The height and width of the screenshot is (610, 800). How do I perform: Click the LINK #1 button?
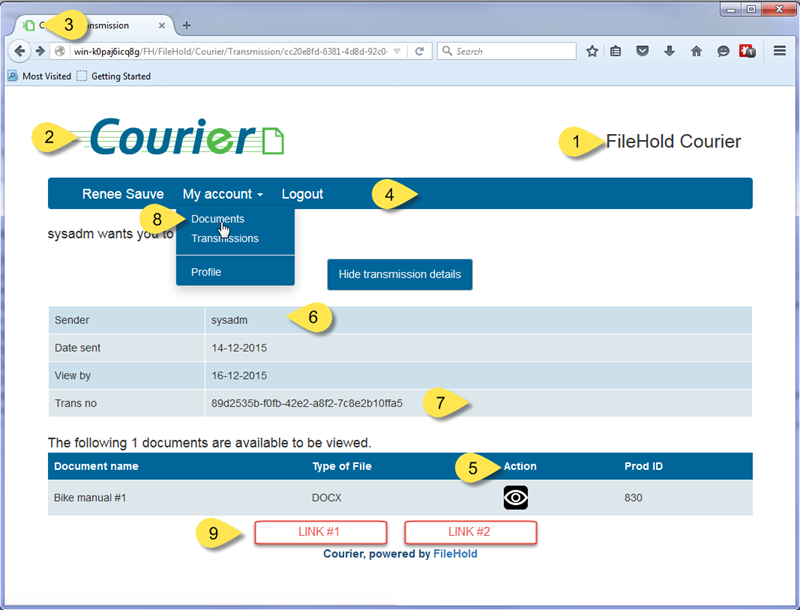click(320, 532)
